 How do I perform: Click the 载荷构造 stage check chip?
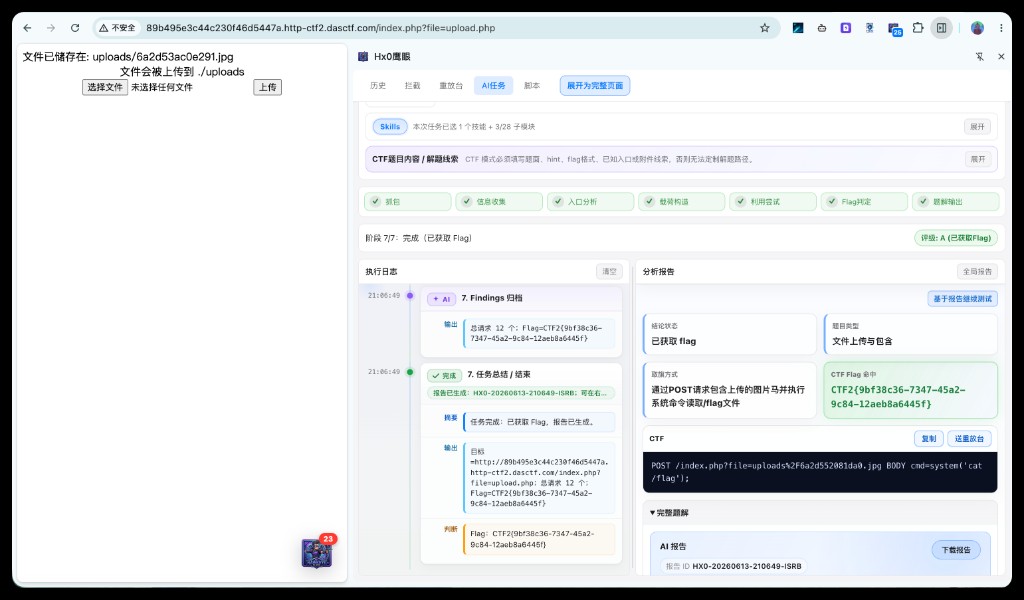pos(682,202)
